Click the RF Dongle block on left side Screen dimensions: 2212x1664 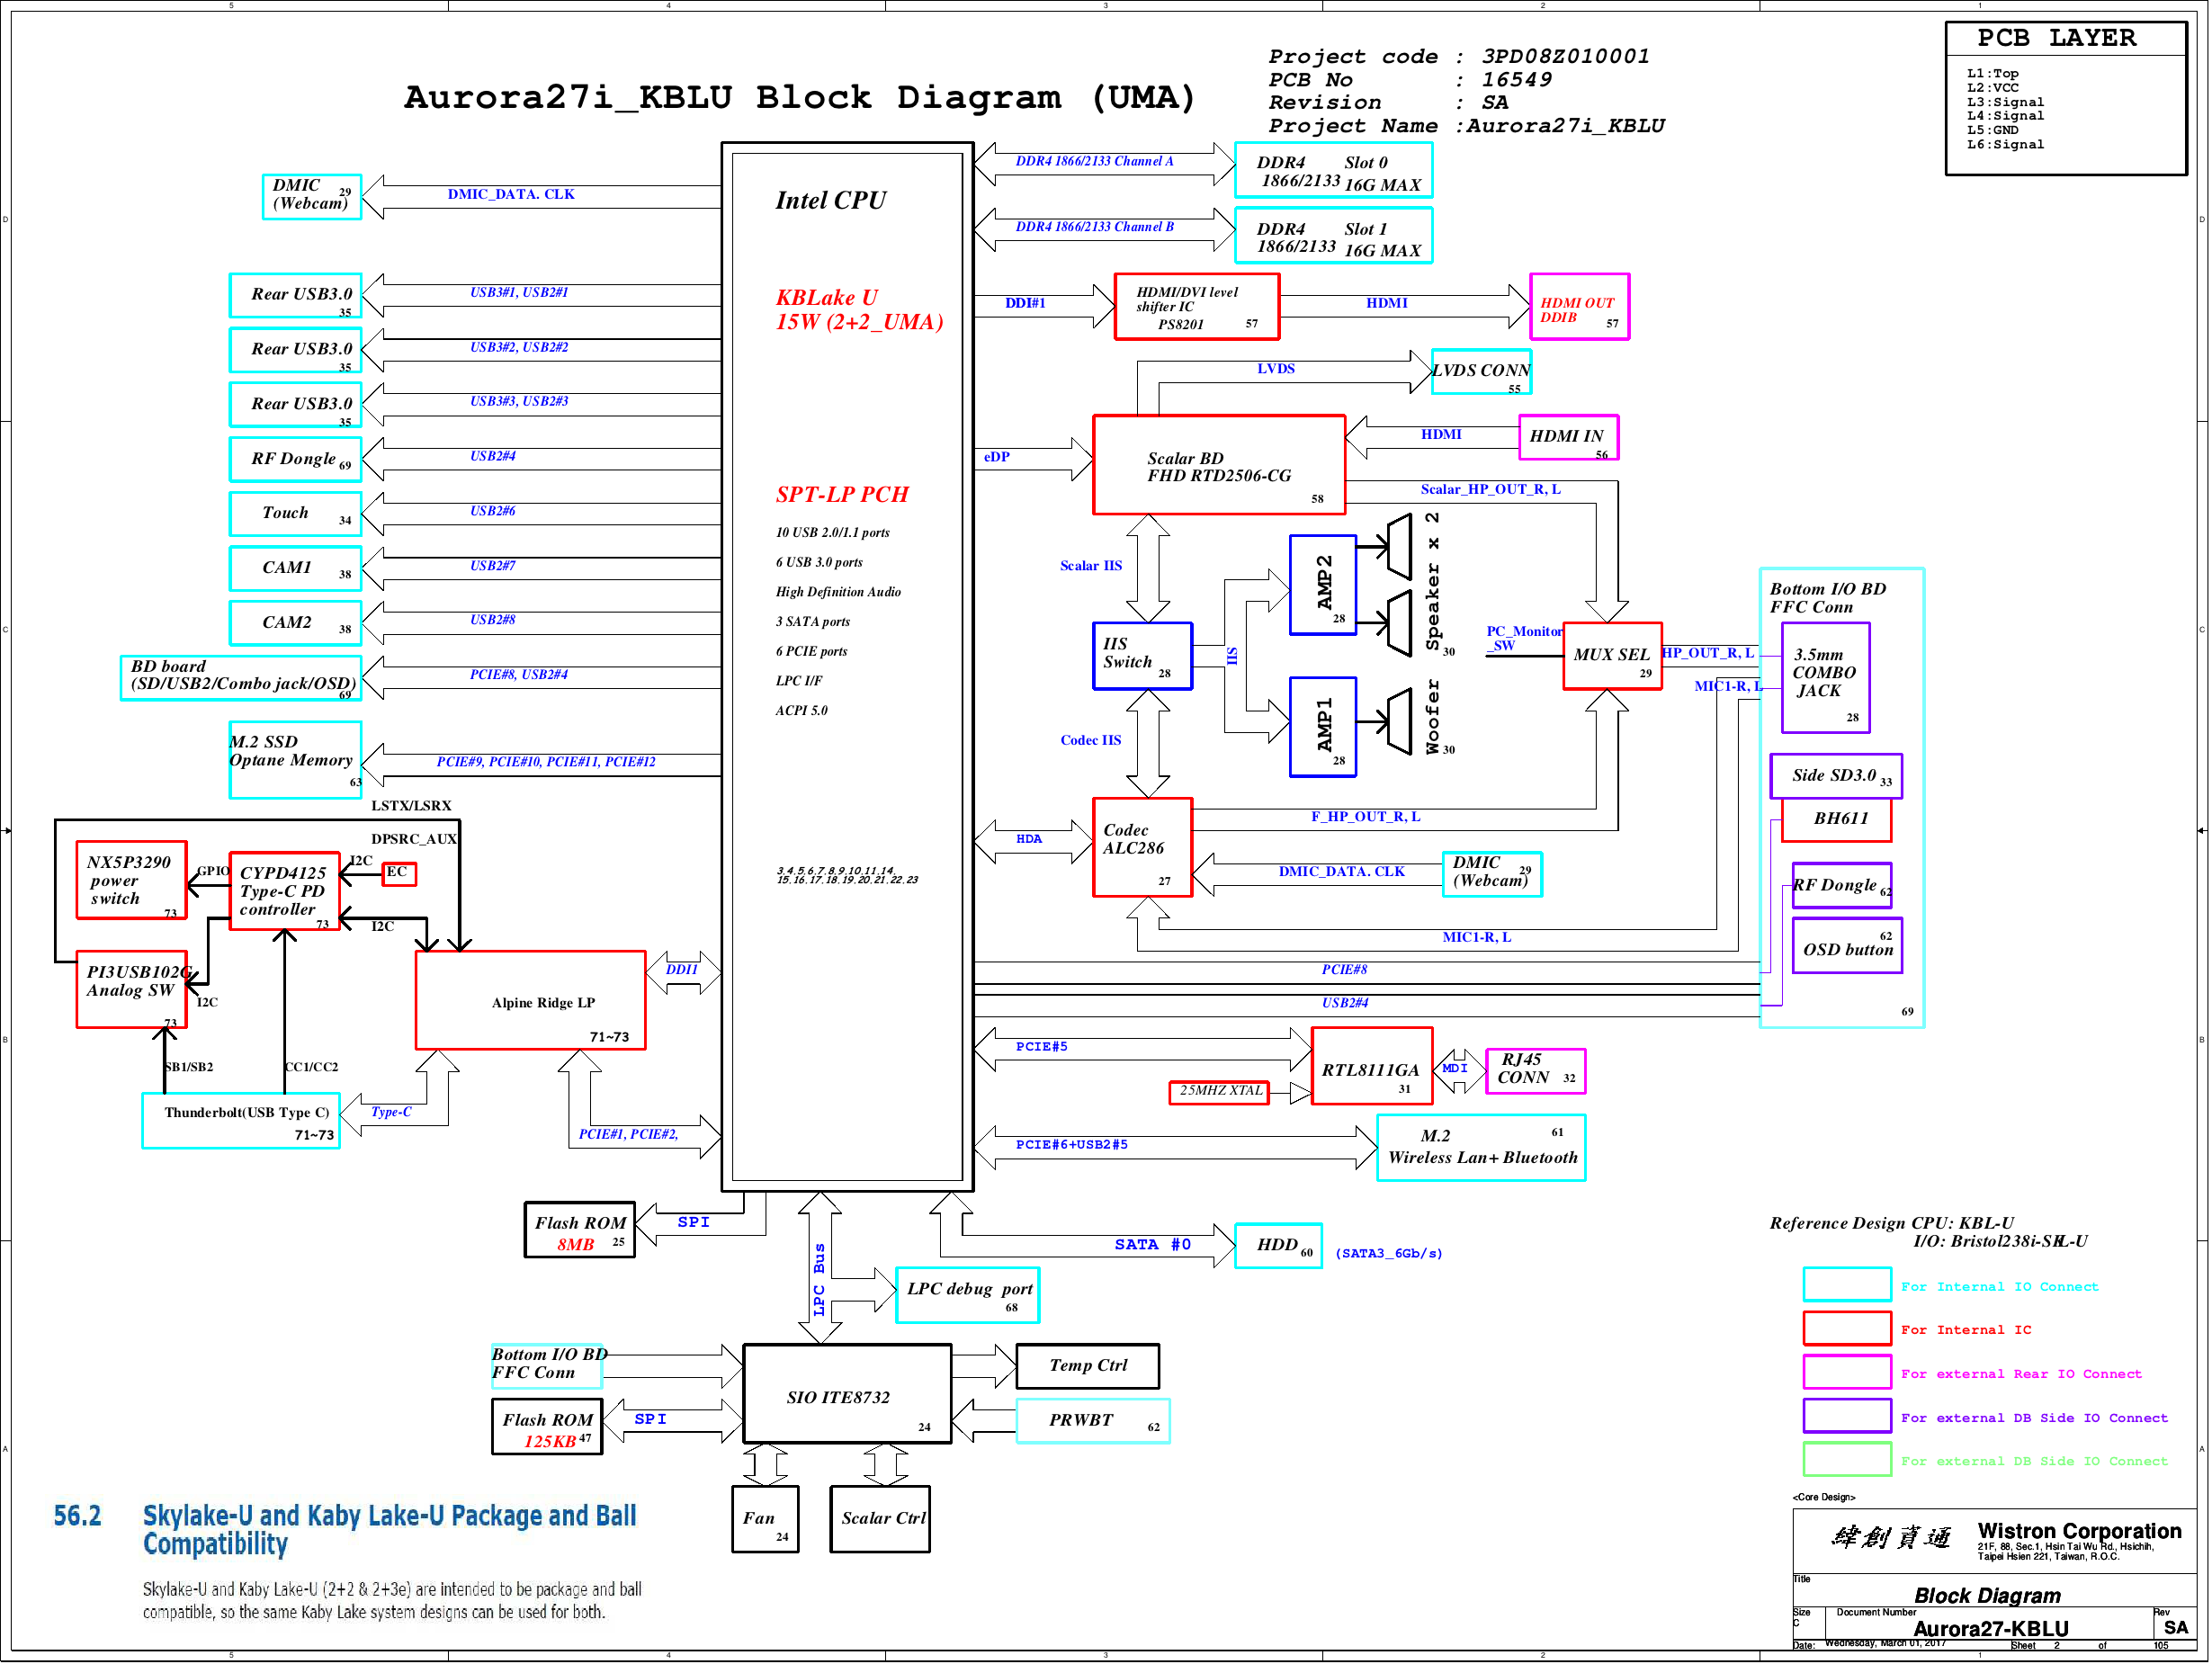(x=295, y=460)
